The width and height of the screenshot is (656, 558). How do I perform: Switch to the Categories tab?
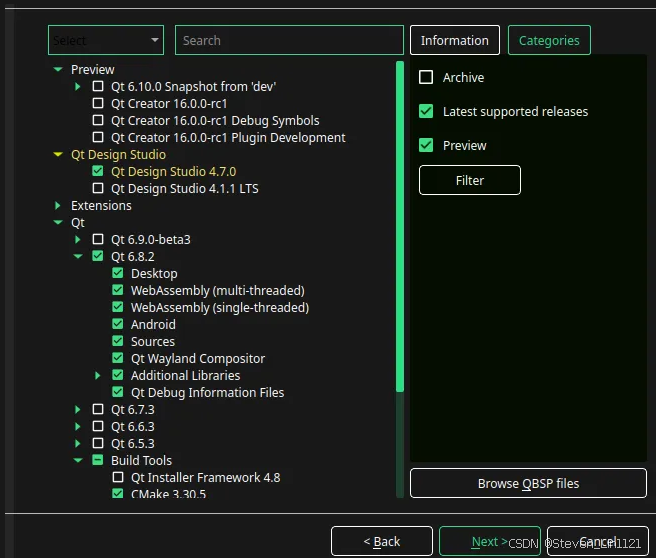click(549, 40)
